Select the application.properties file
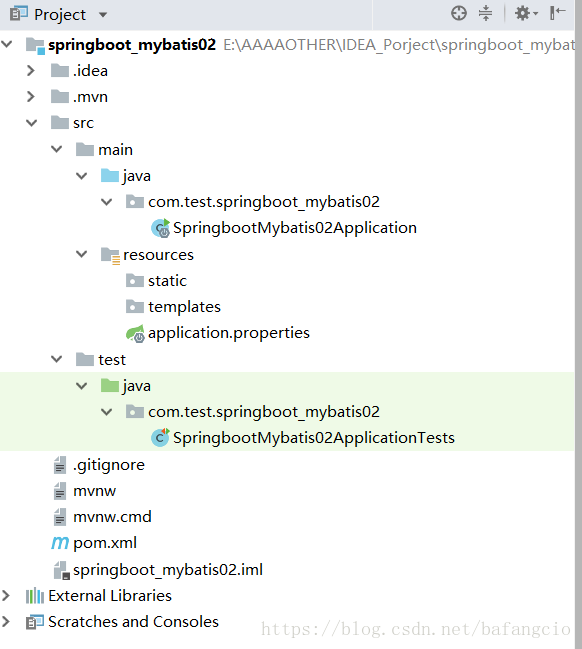This screenshot has width=582, height=649. (228, 333)
